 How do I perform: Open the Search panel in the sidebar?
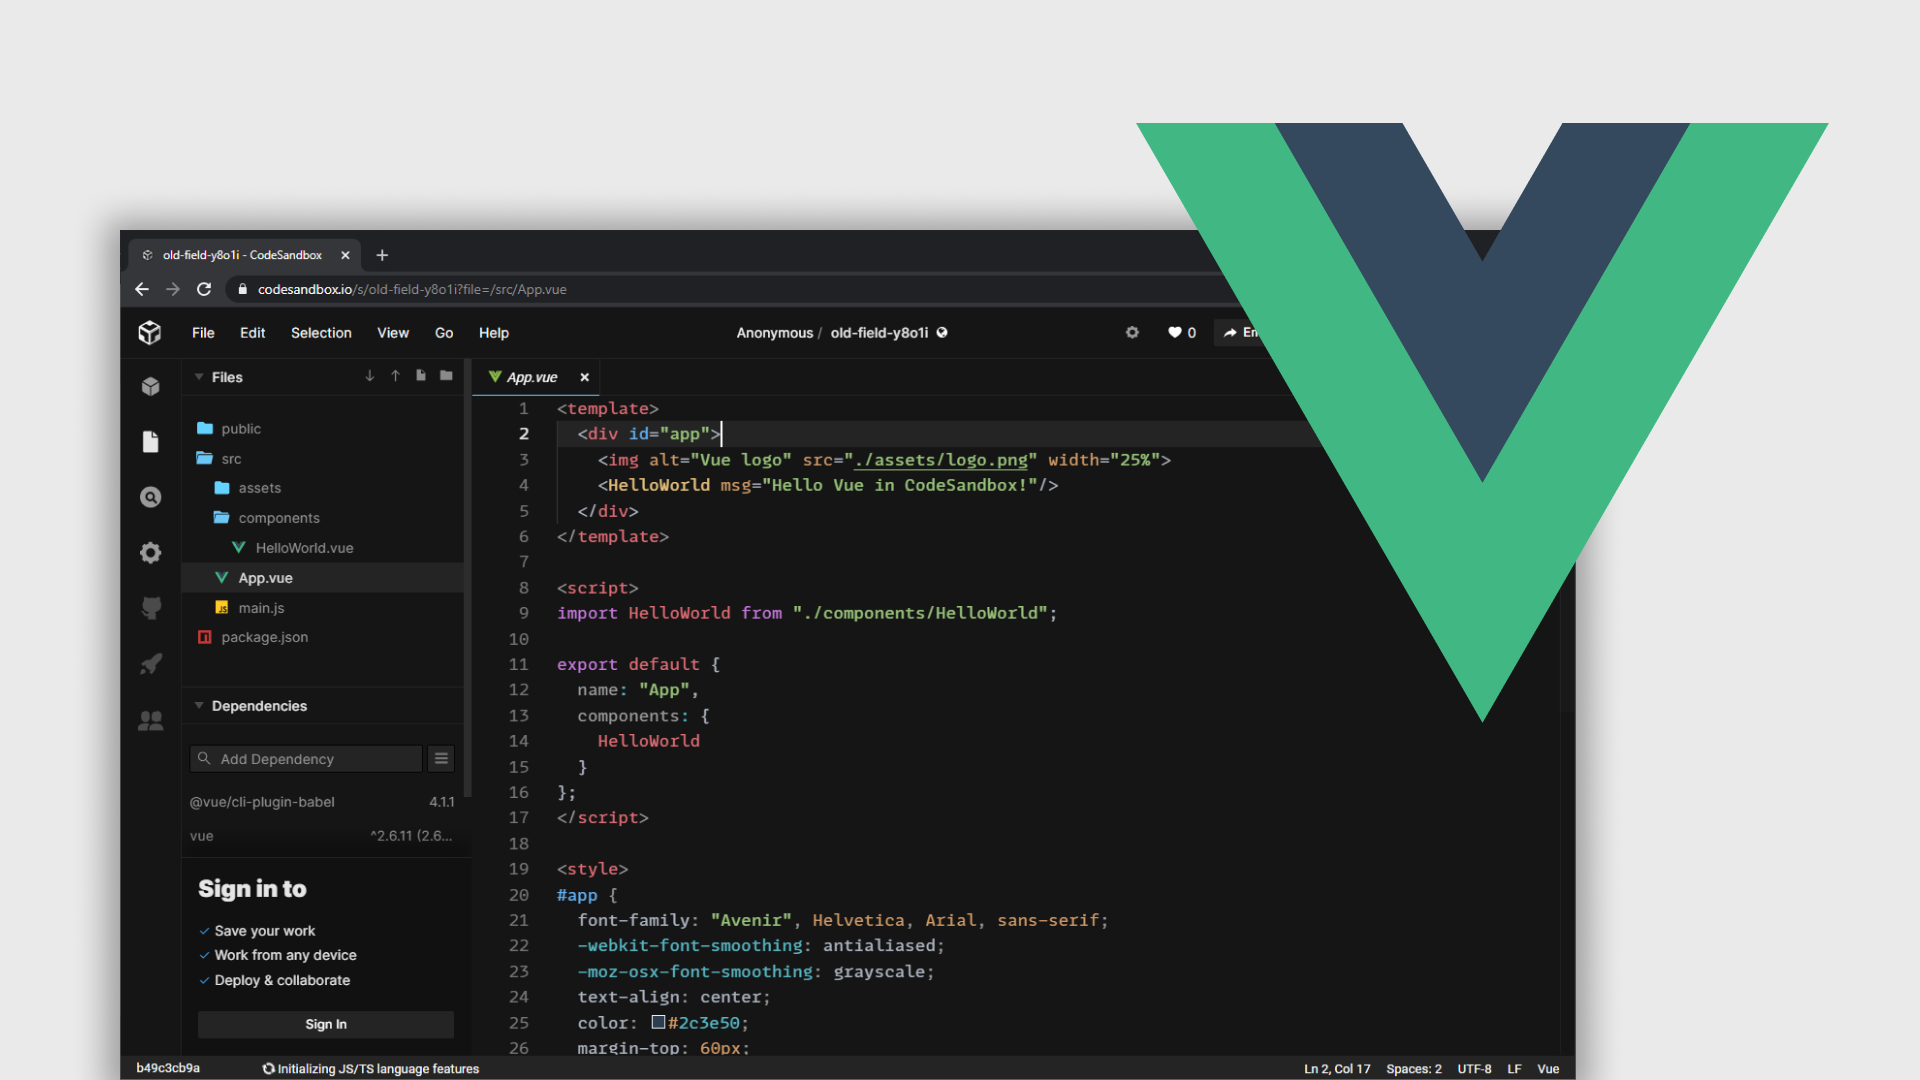(x=150, y=497)
